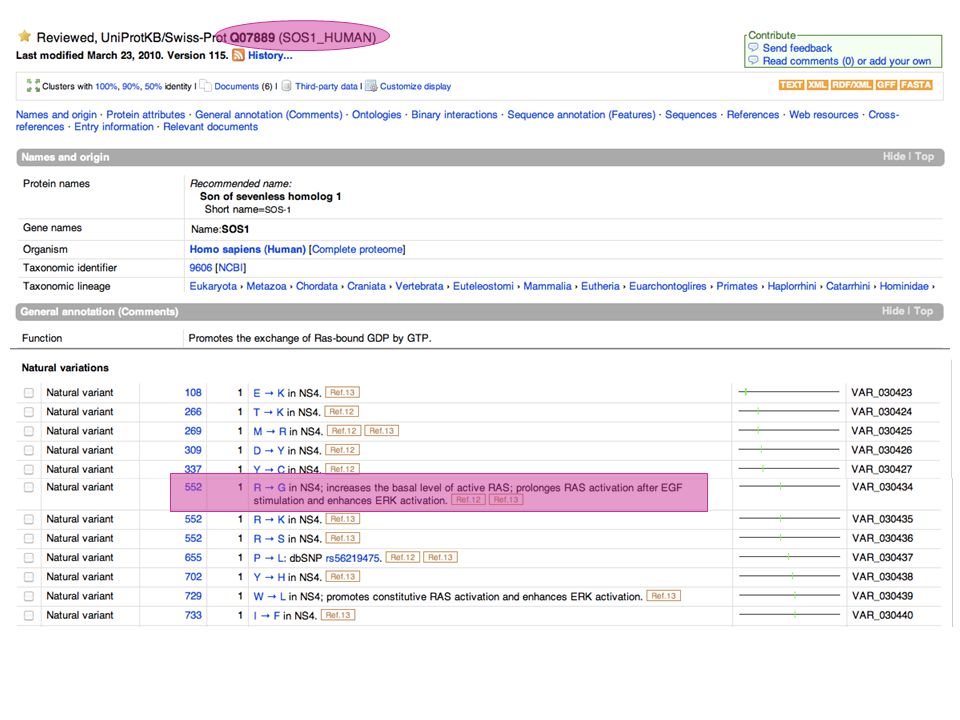Image resolution: width=960 pixels, height=720 pixels.
Task: Click the feature graphic for VAR_030423
Action: pos(789,392)
